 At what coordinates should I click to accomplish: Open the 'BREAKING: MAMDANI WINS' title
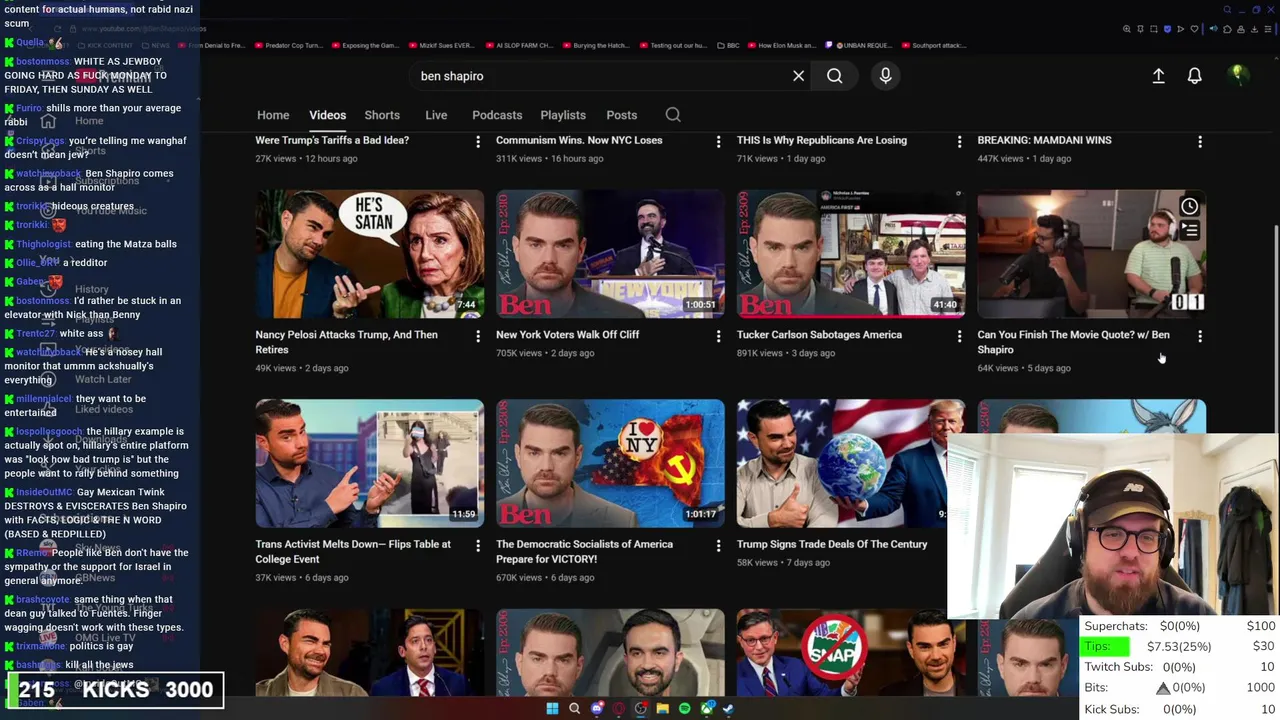[x=1044, y=140]
